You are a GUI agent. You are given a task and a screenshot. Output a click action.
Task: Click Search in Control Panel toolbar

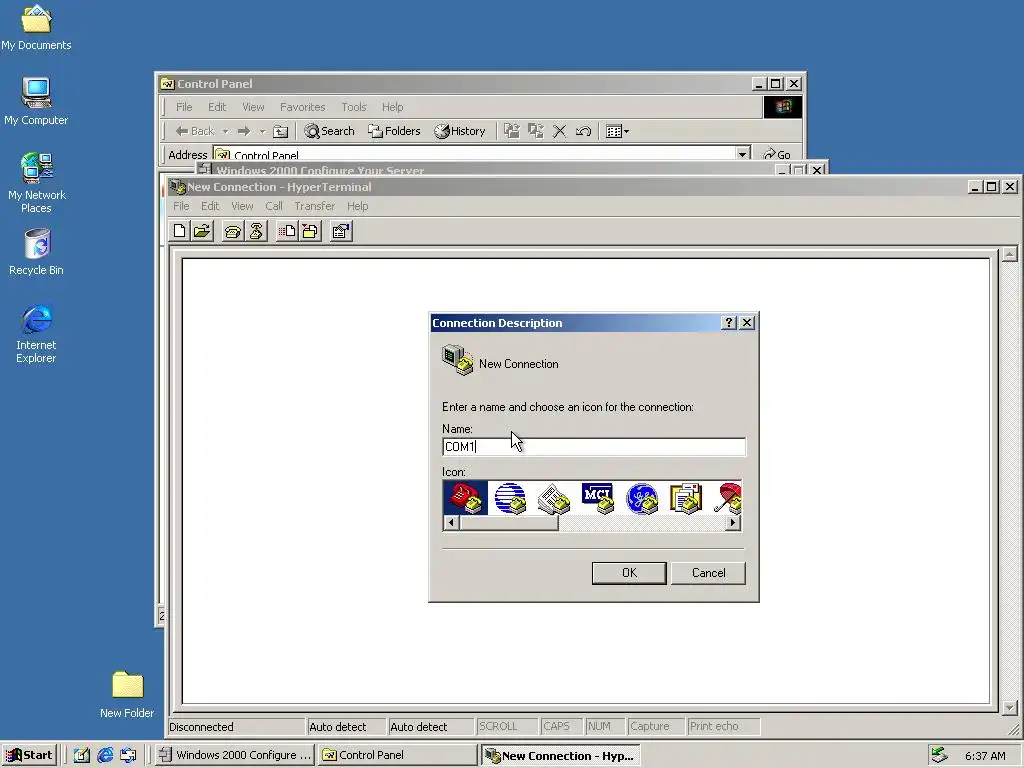[x=329, y=131]
